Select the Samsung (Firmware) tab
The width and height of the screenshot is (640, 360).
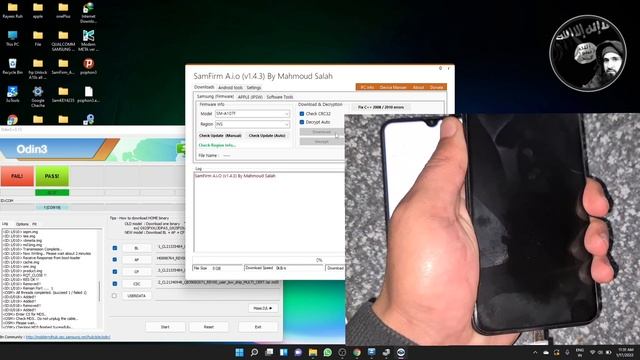click(215, 97)
